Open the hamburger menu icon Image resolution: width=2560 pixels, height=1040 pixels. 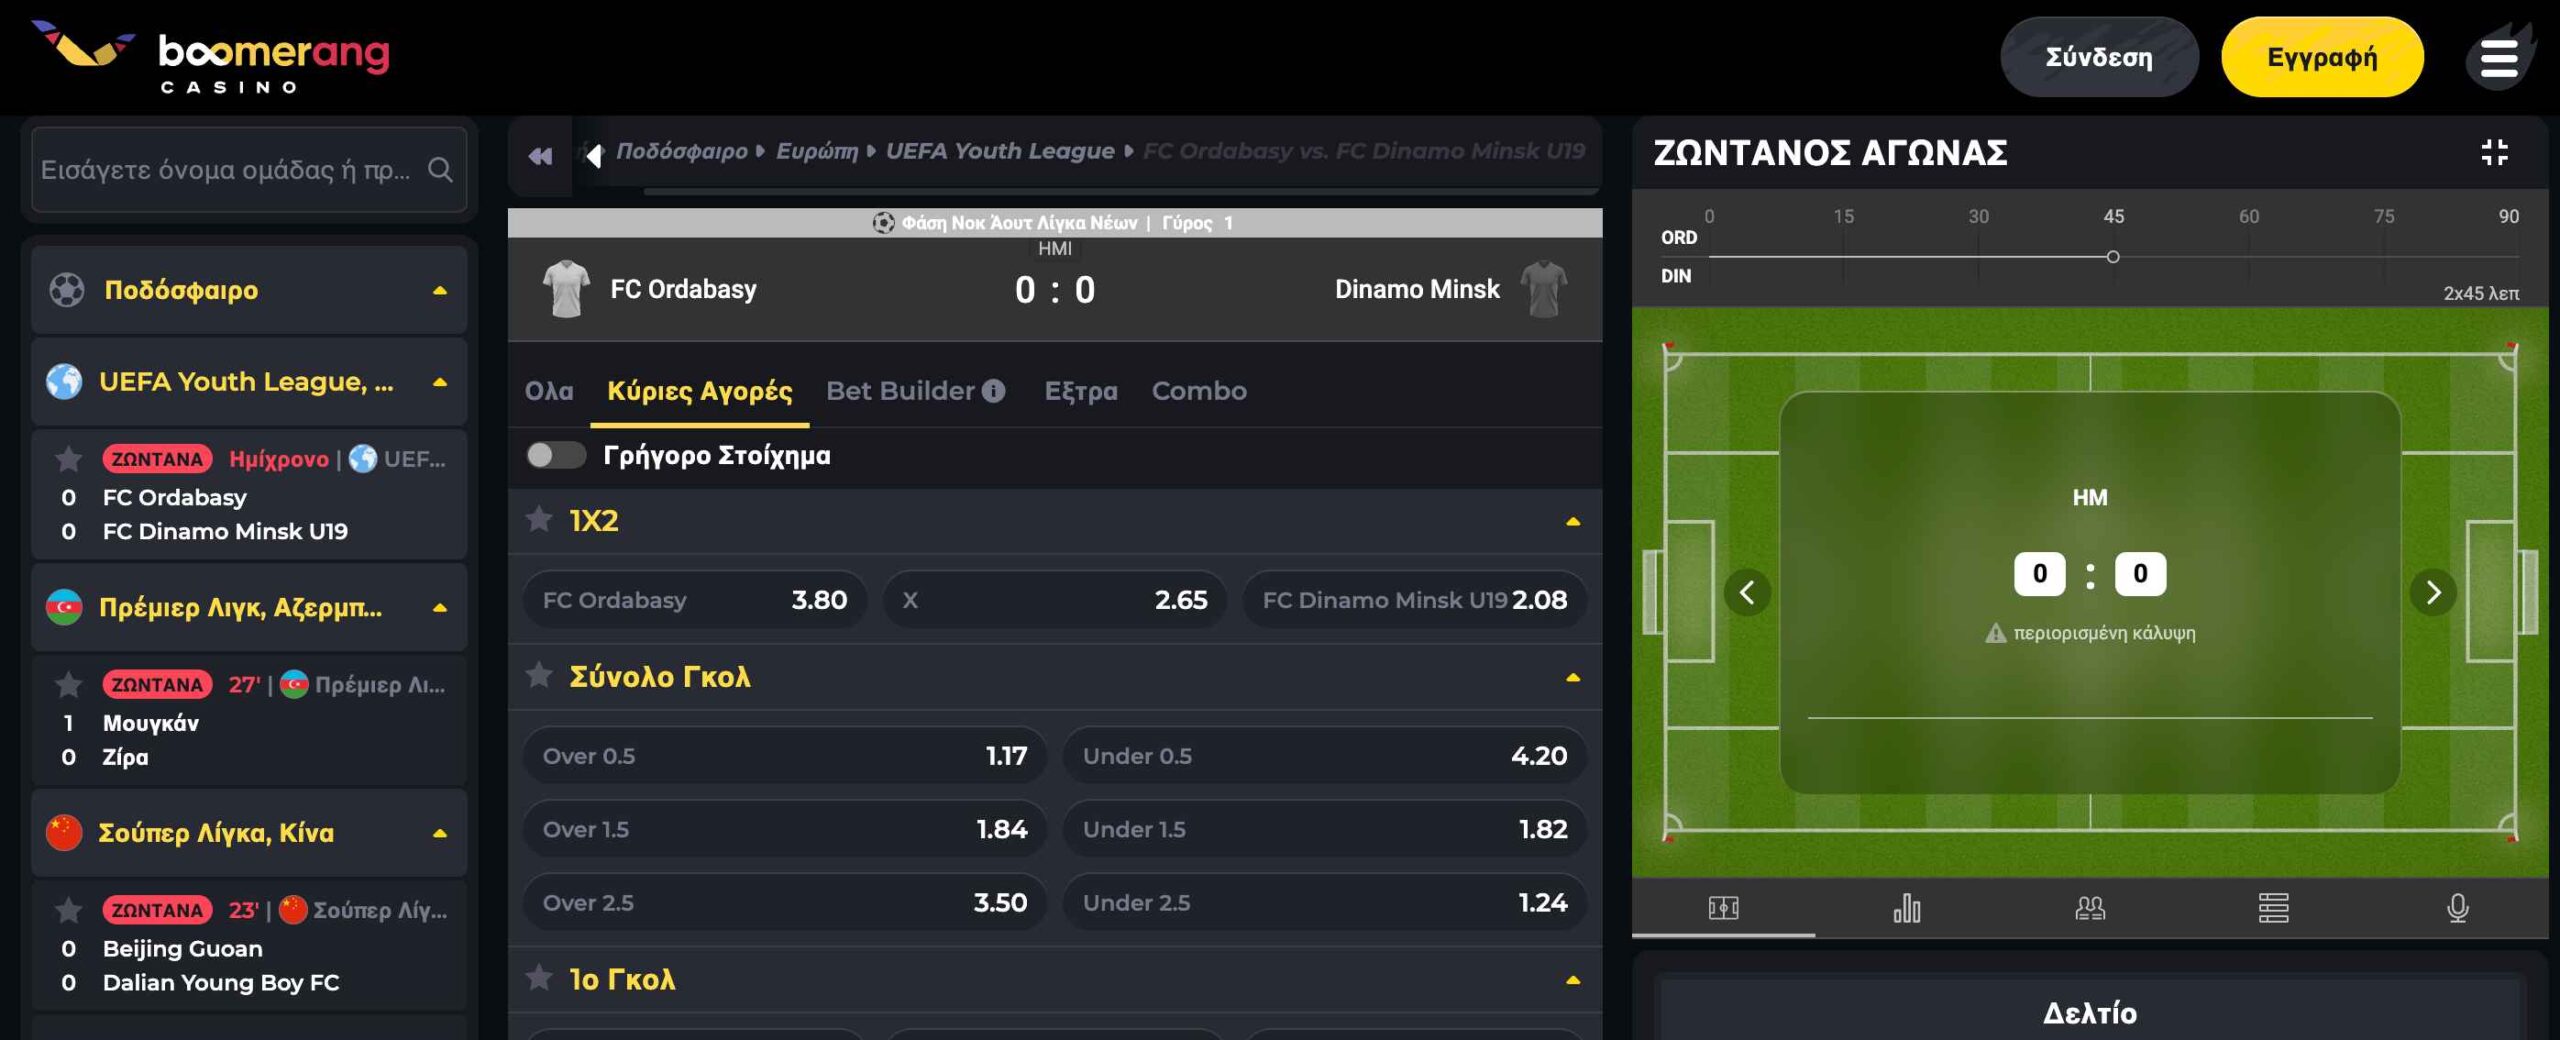(x=2498, y=58)
